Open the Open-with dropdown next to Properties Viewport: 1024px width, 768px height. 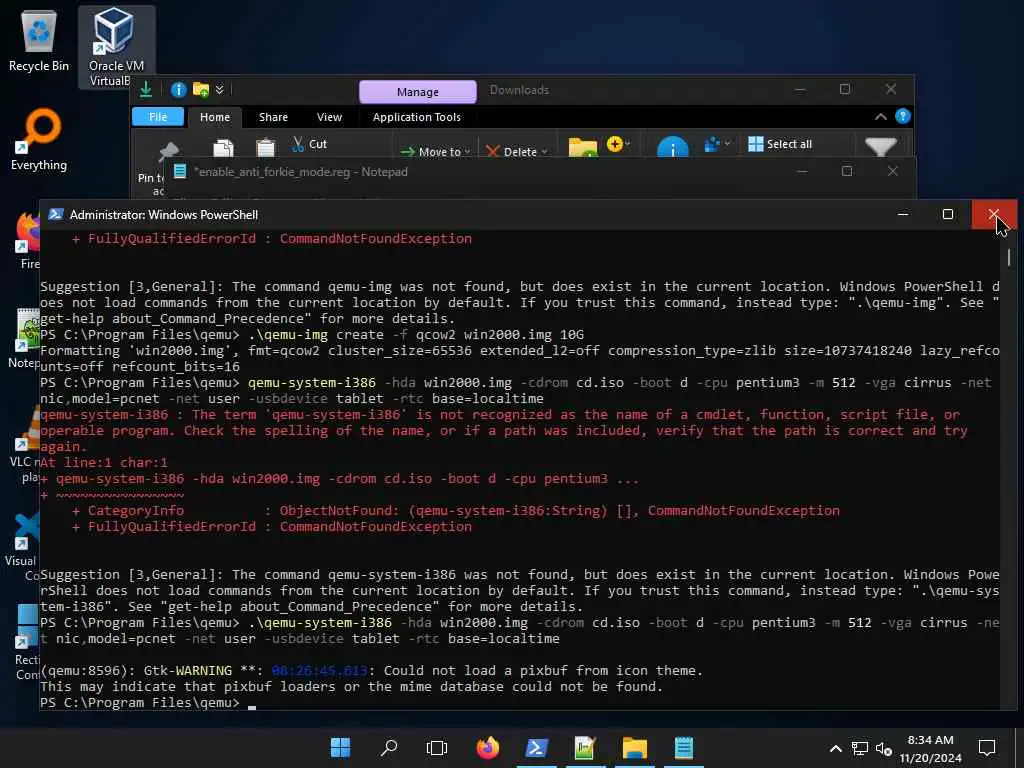click(717, 144)
